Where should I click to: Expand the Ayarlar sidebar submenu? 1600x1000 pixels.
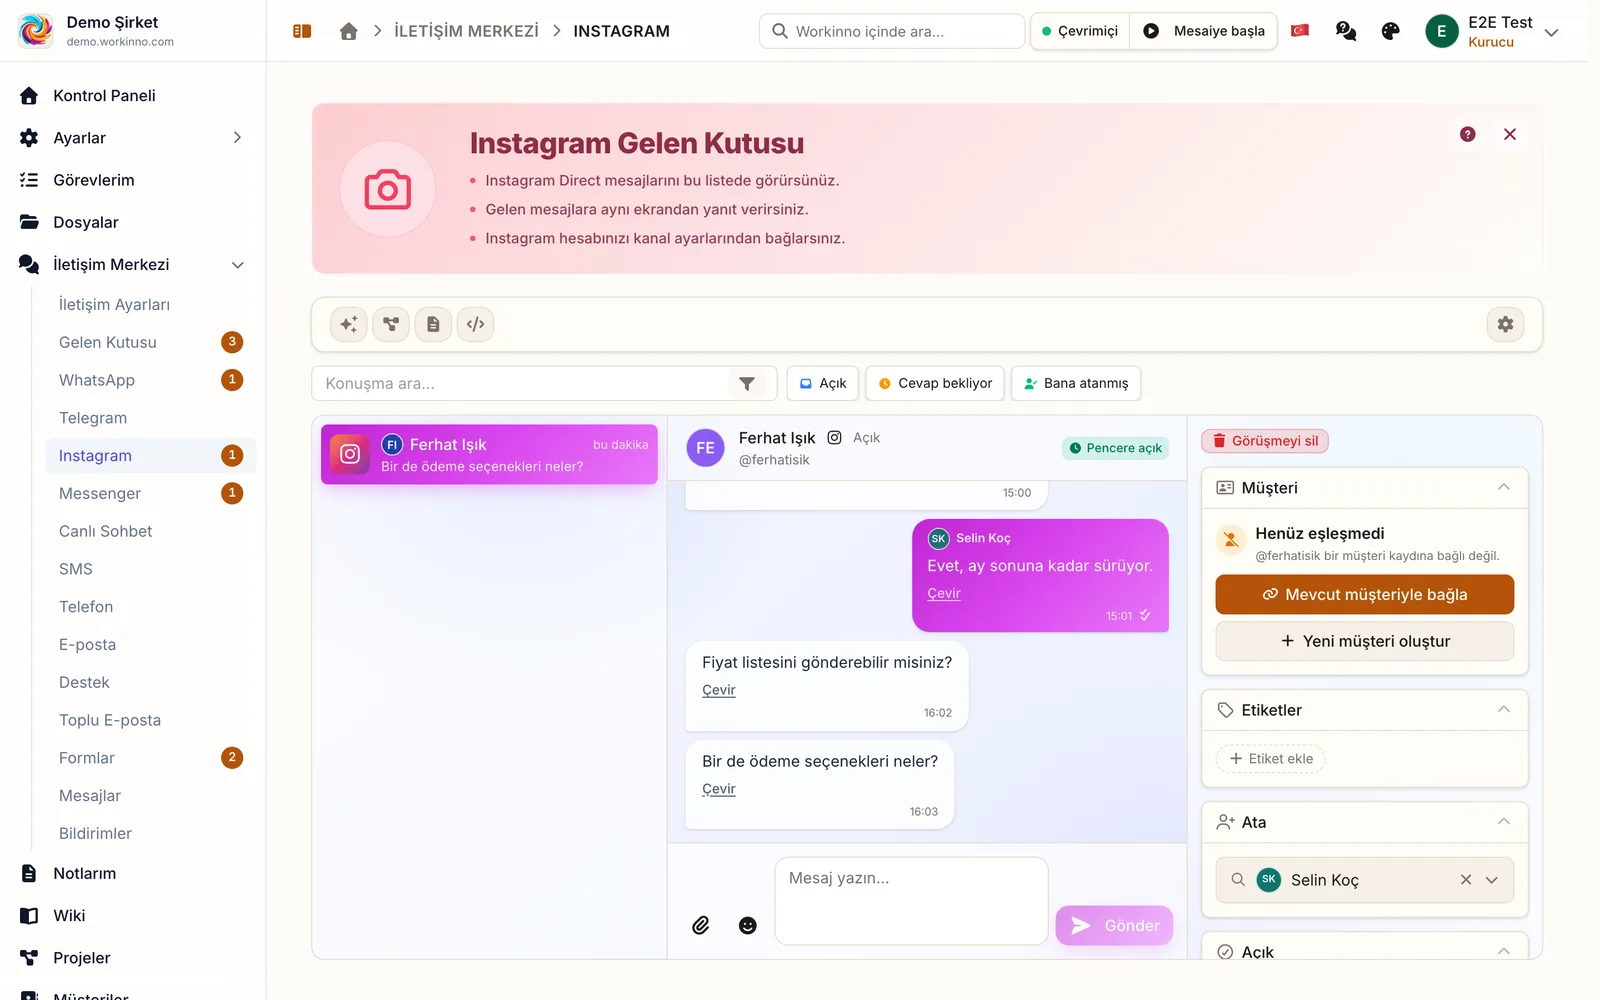[237, 138]
